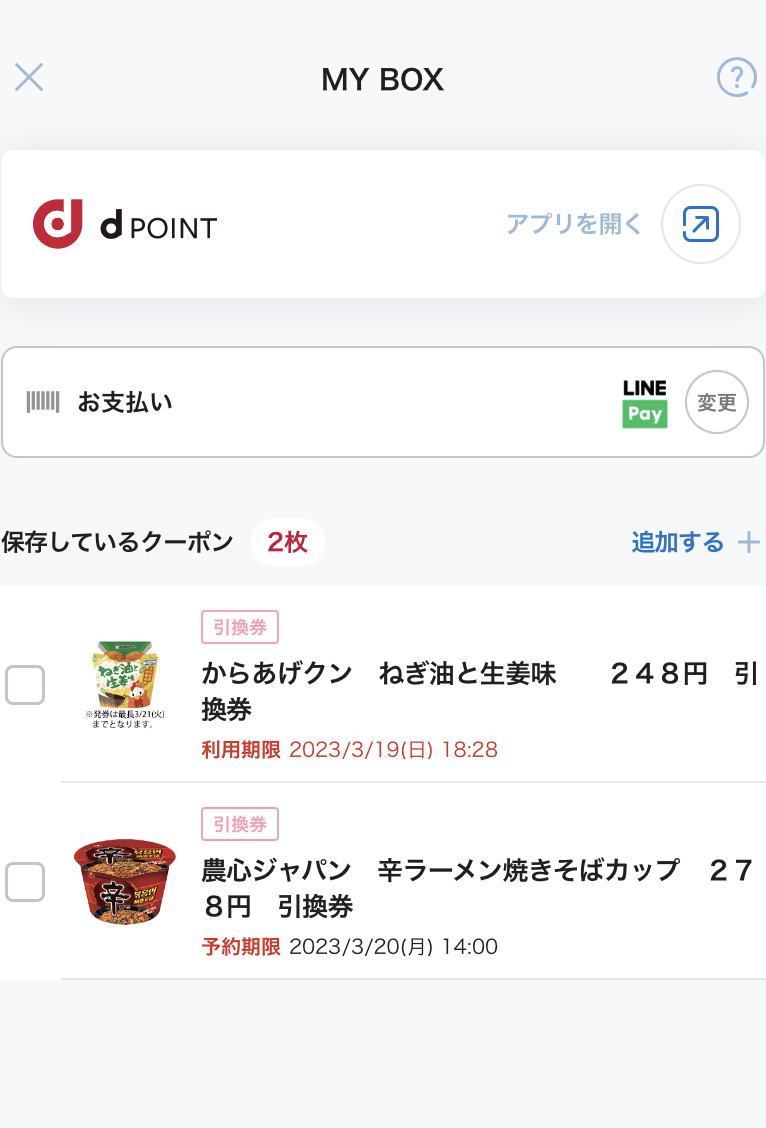Tap the 引換券 tag on 農心ジャパン coupon

[x=240, y=824]
